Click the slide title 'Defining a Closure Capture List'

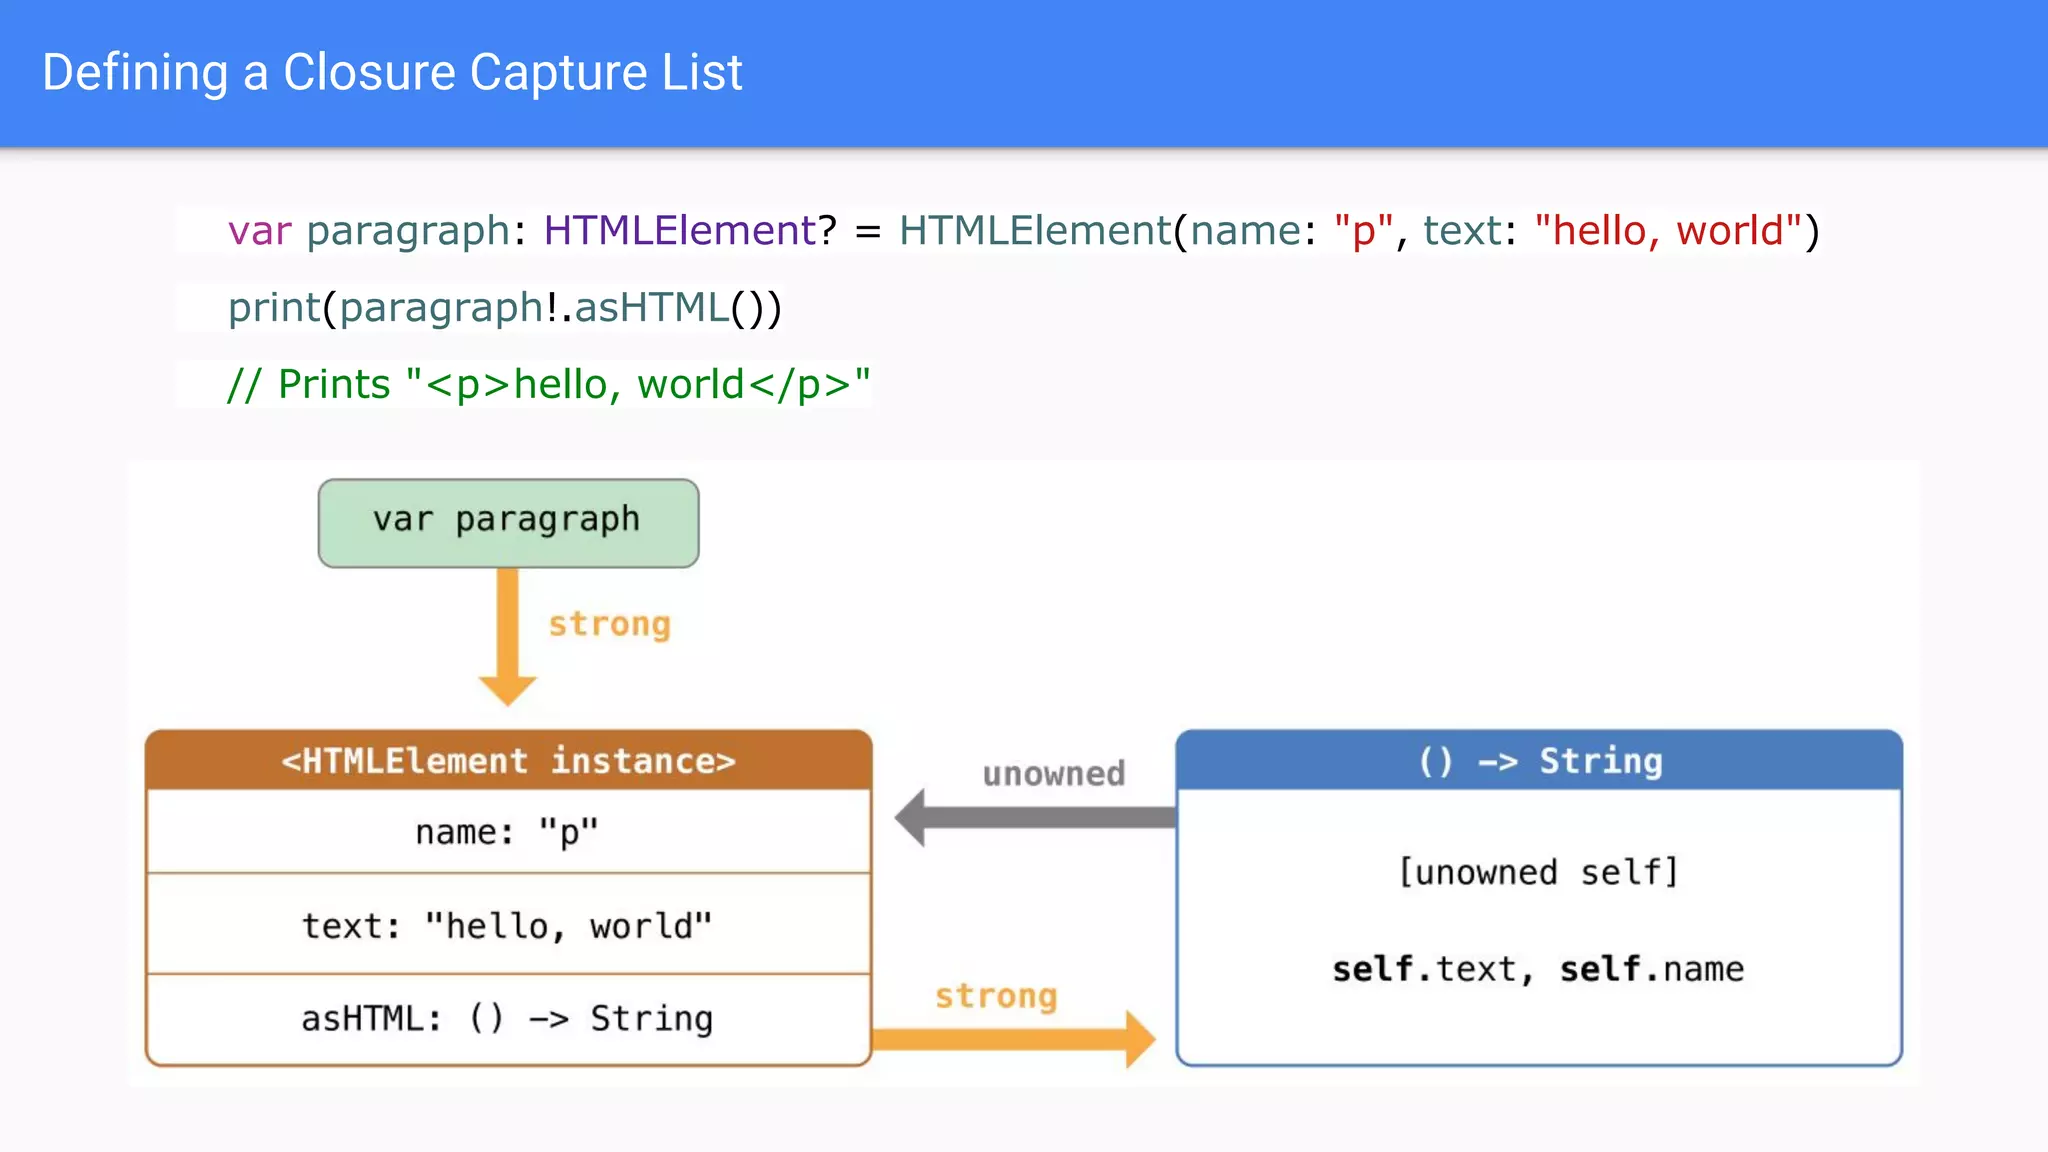pos(392,73)
